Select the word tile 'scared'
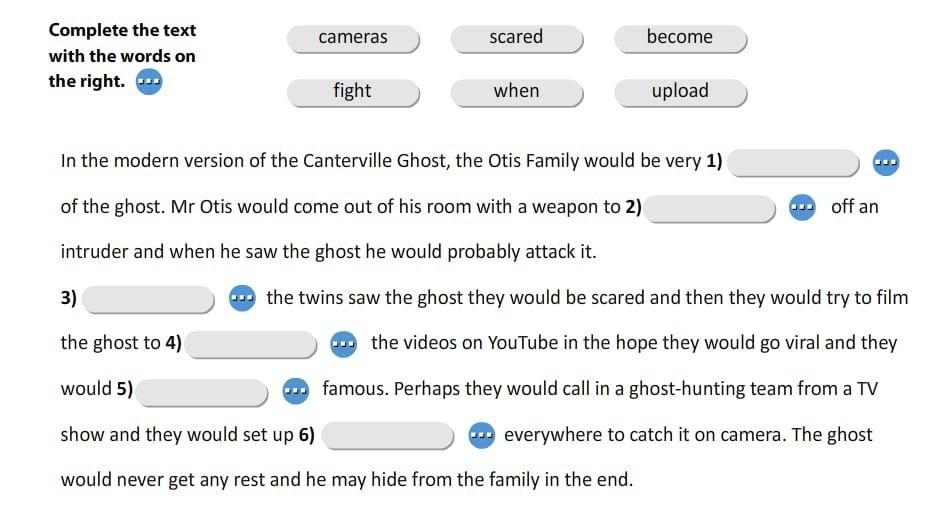Viewport: 936px width, 513px height. pos(516,38)
